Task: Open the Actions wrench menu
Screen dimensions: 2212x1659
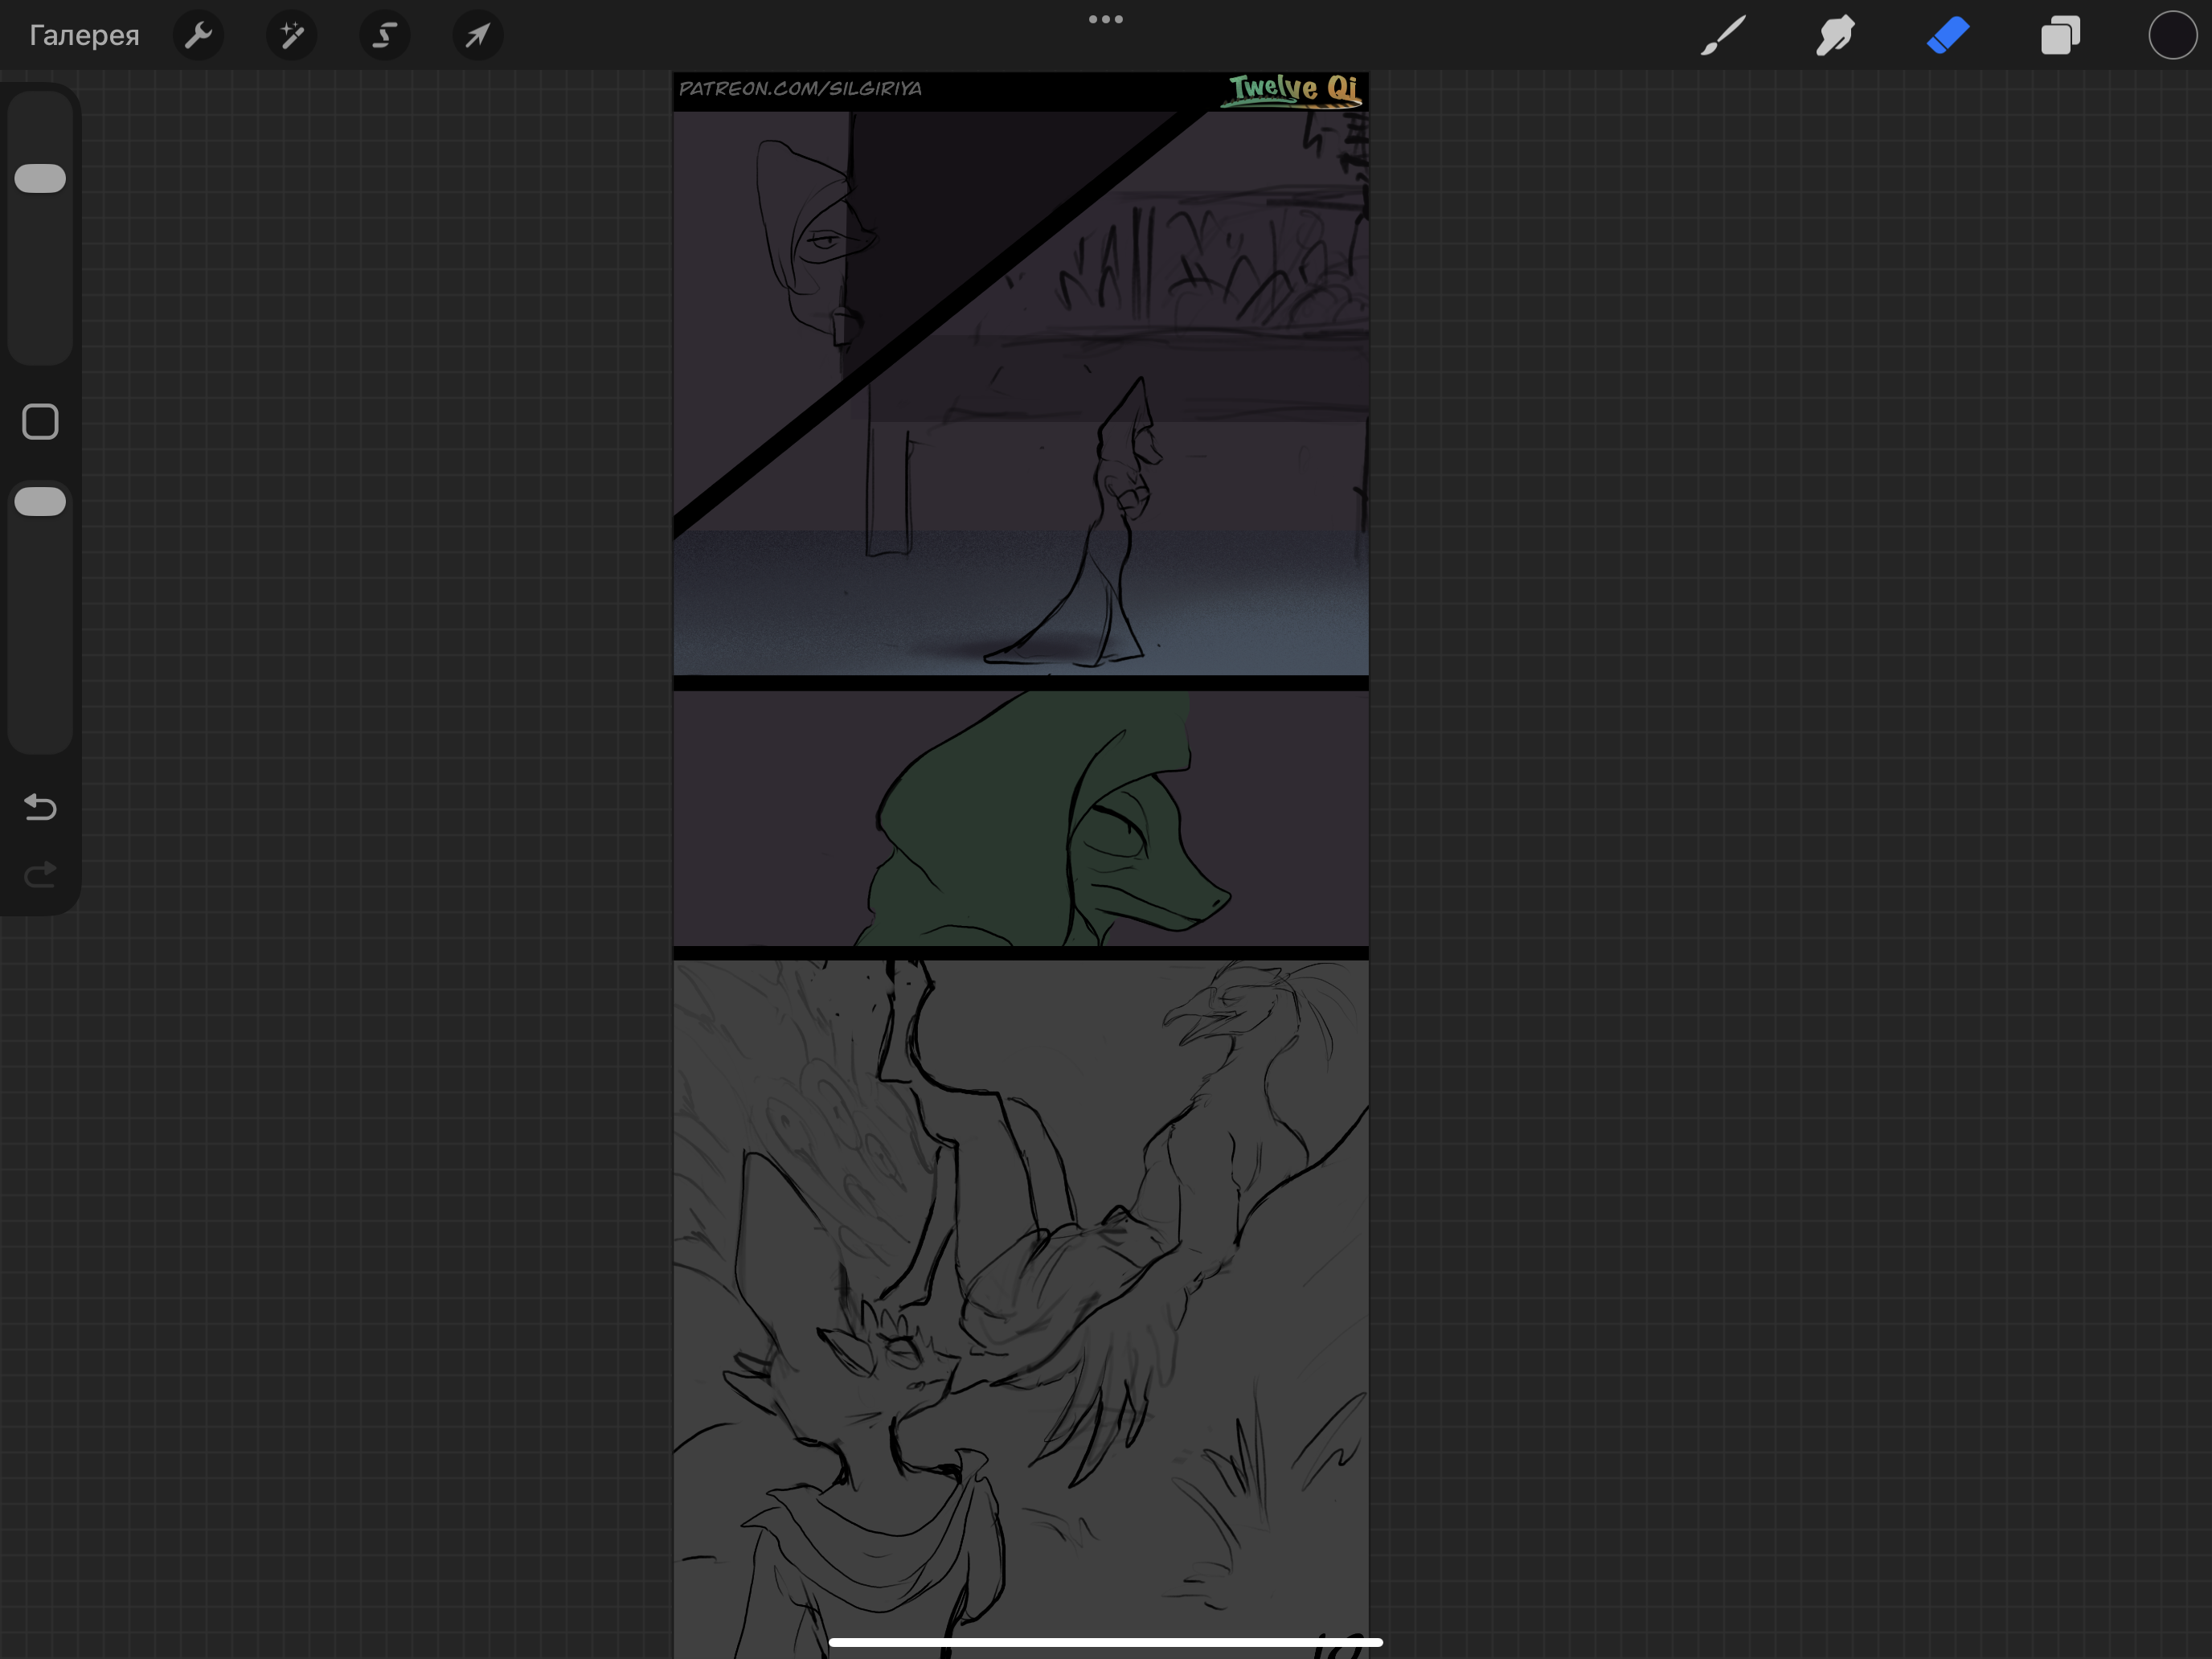Action: pos(198,36)
